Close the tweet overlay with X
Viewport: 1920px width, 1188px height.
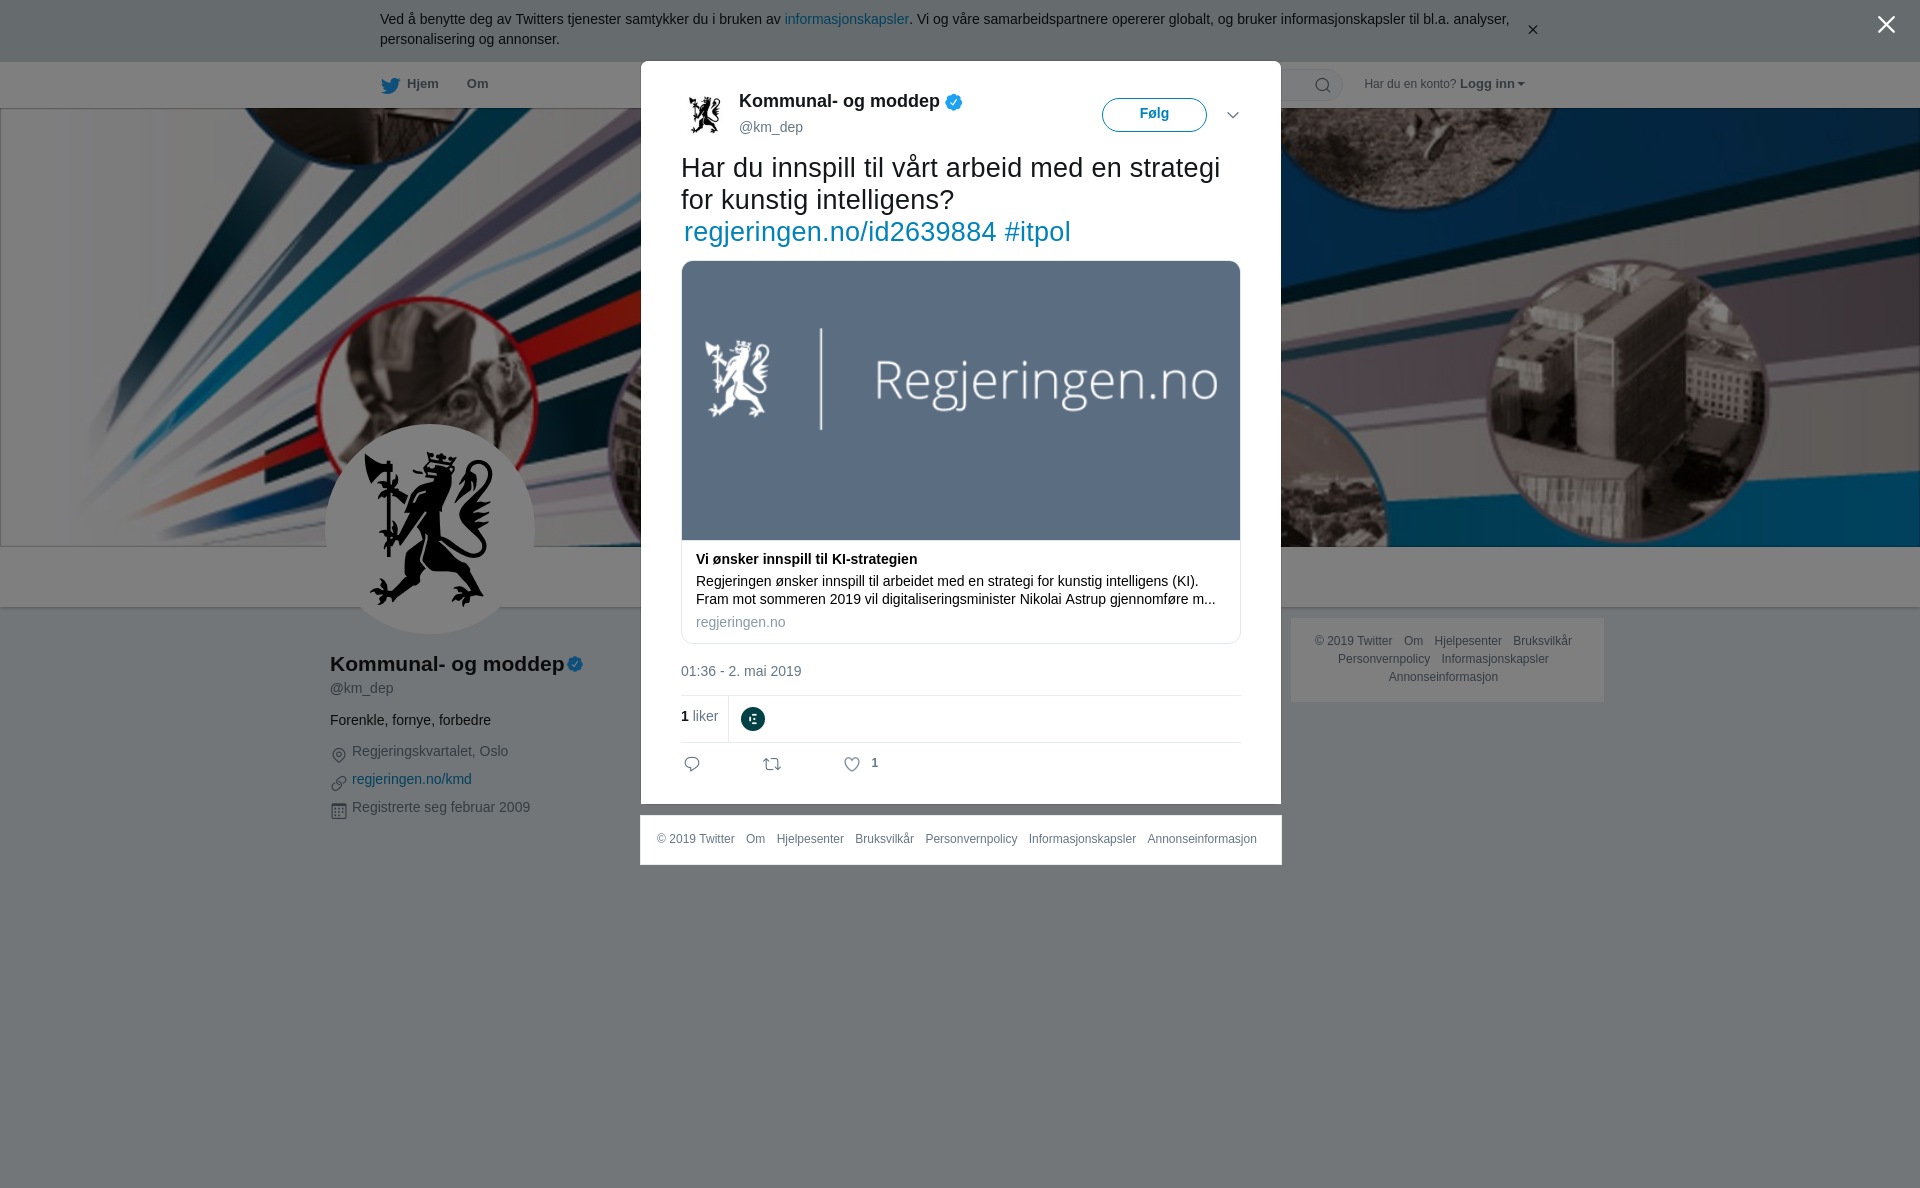[1886, 25]
